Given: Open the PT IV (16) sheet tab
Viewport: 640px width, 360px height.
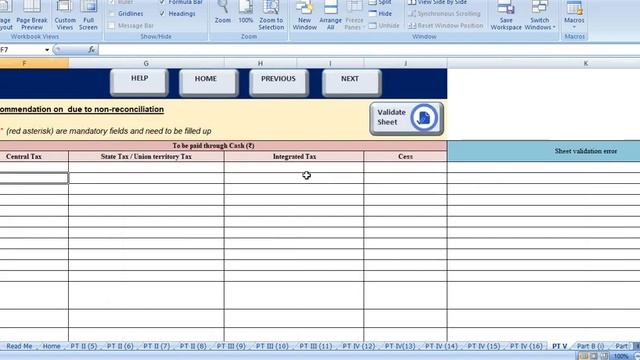Looking at the screenshot, I should click(x=526, y=346).
